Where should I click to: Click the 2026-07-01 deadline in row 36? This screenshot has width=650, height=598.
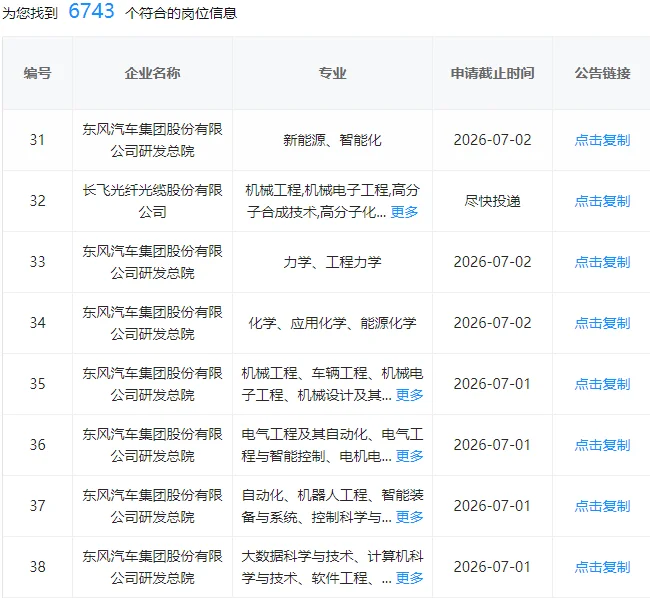coord(492,445)
